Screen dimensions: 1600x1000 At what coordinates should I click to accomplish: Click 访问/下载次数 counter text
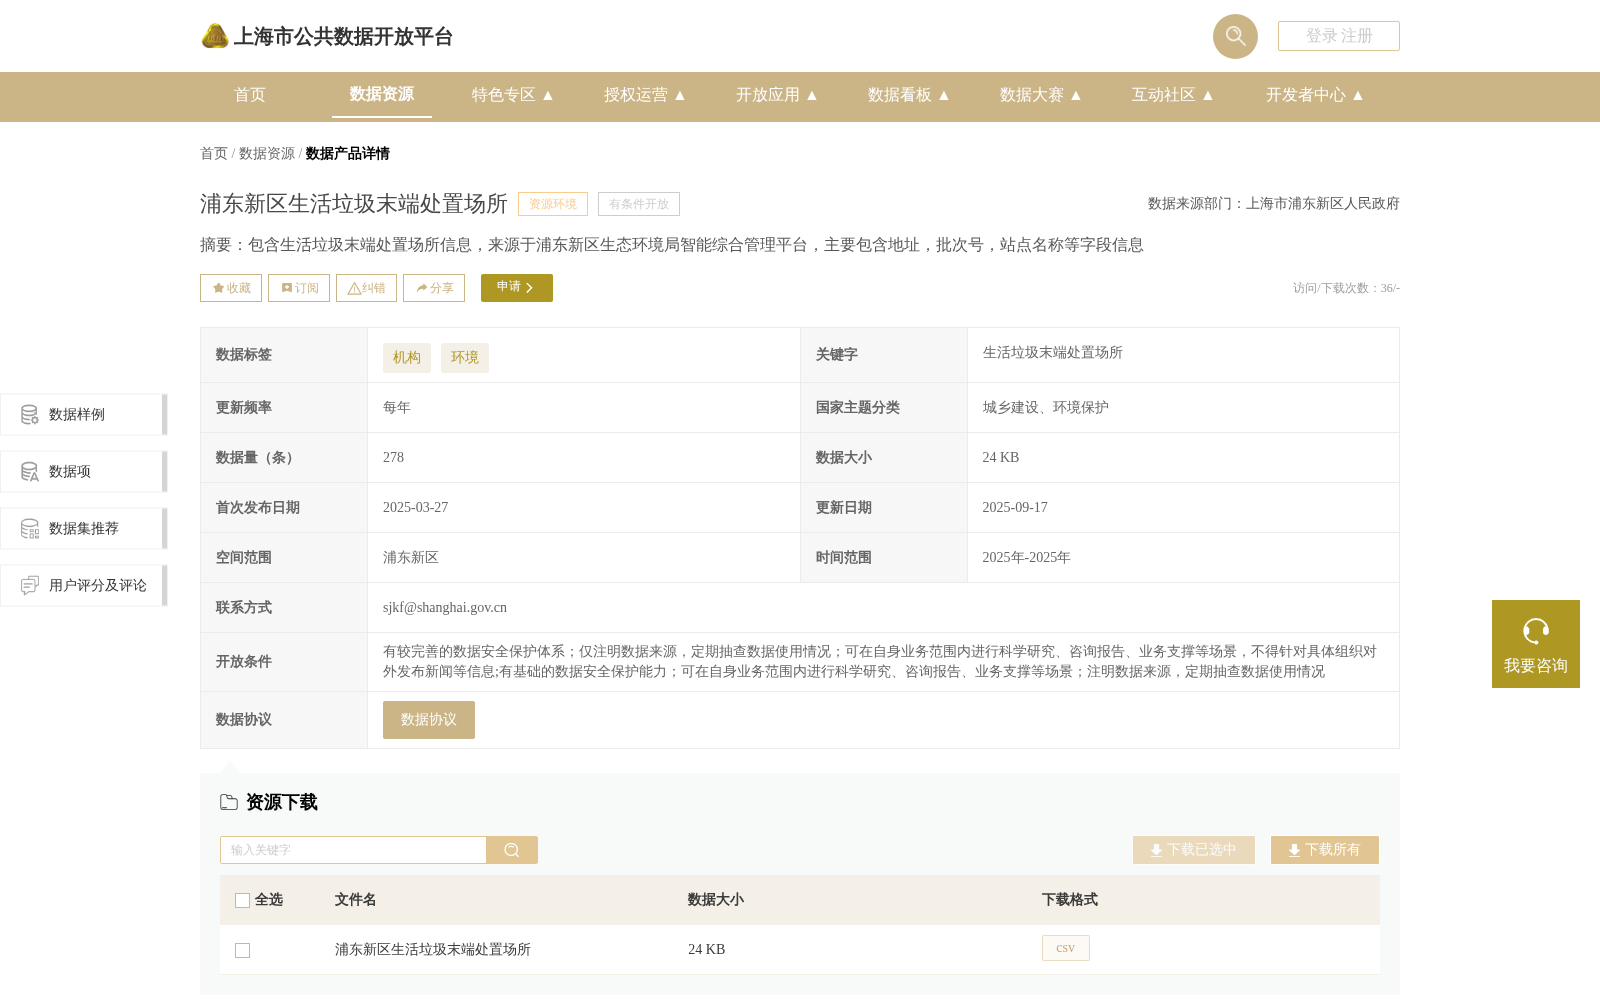click(1346, 288)
